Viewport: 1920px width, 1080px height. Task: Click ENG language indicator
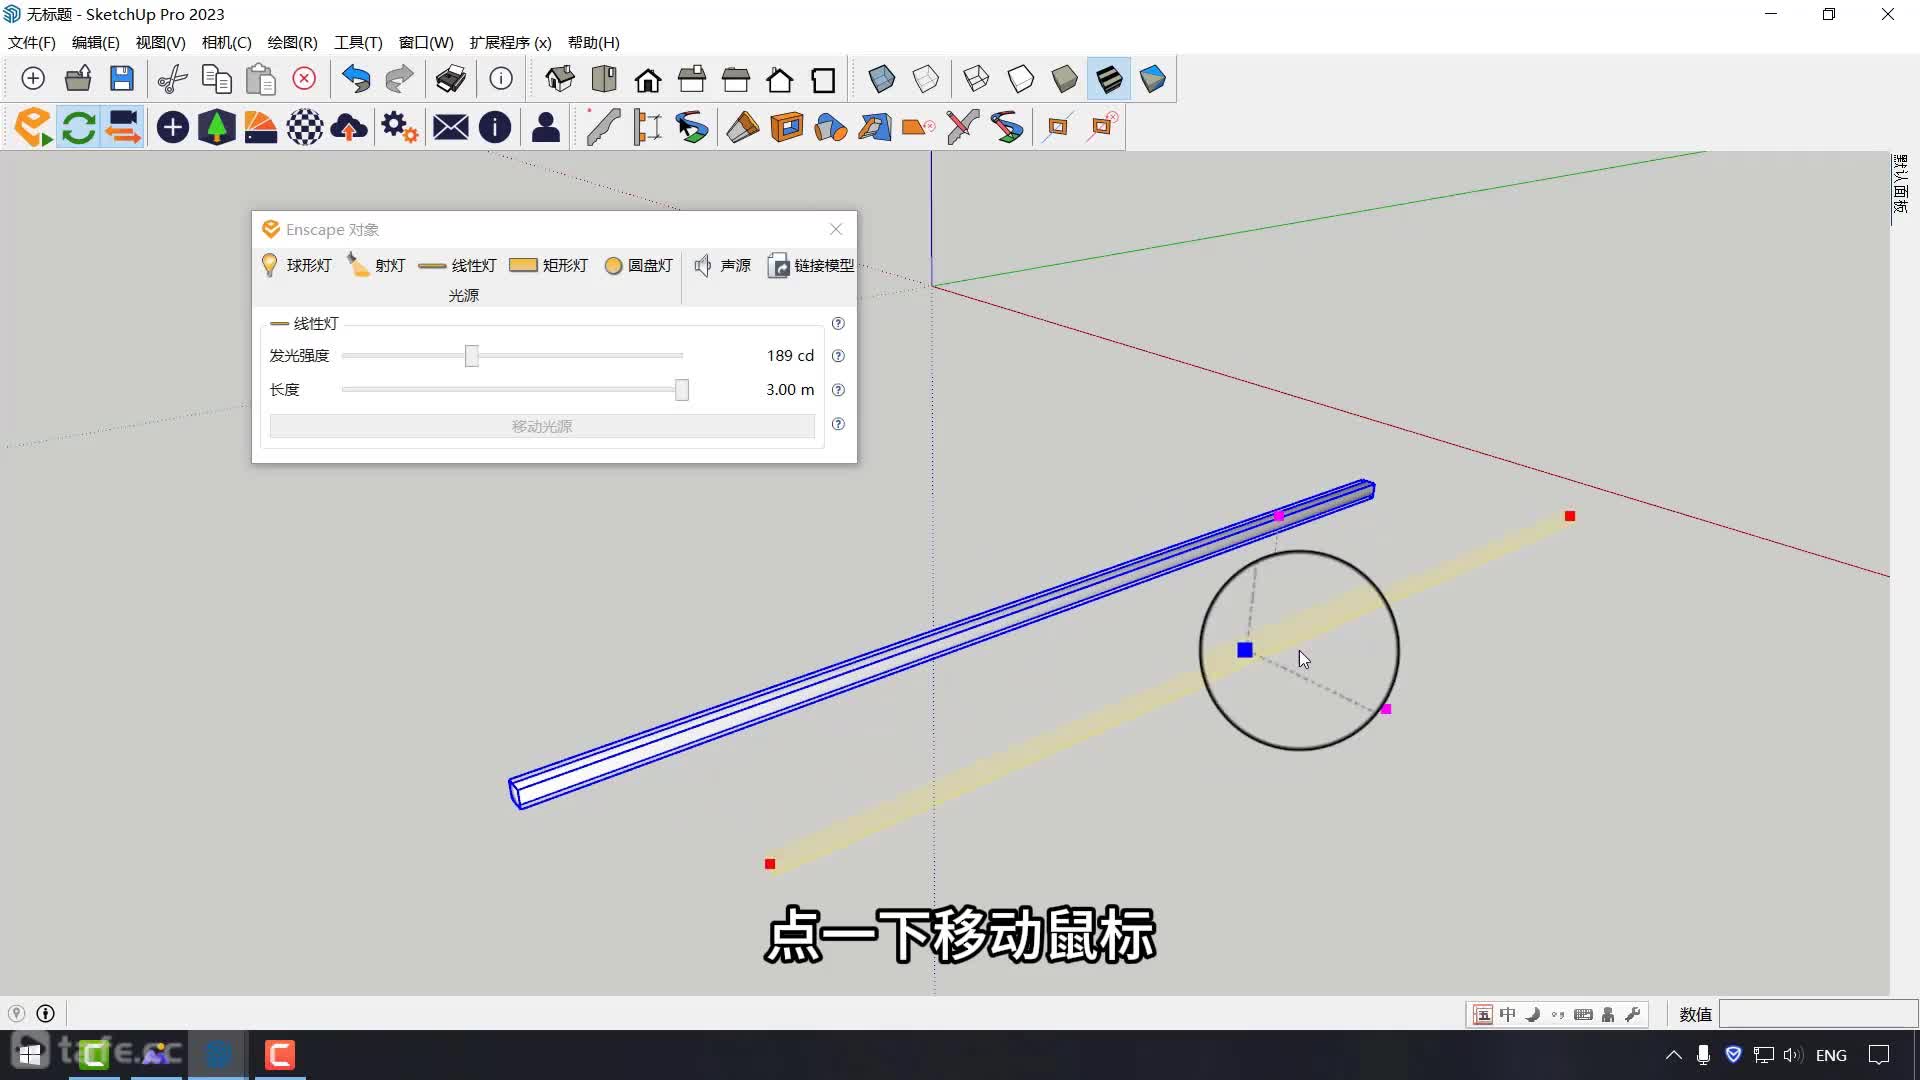tap(1831, 1055)
